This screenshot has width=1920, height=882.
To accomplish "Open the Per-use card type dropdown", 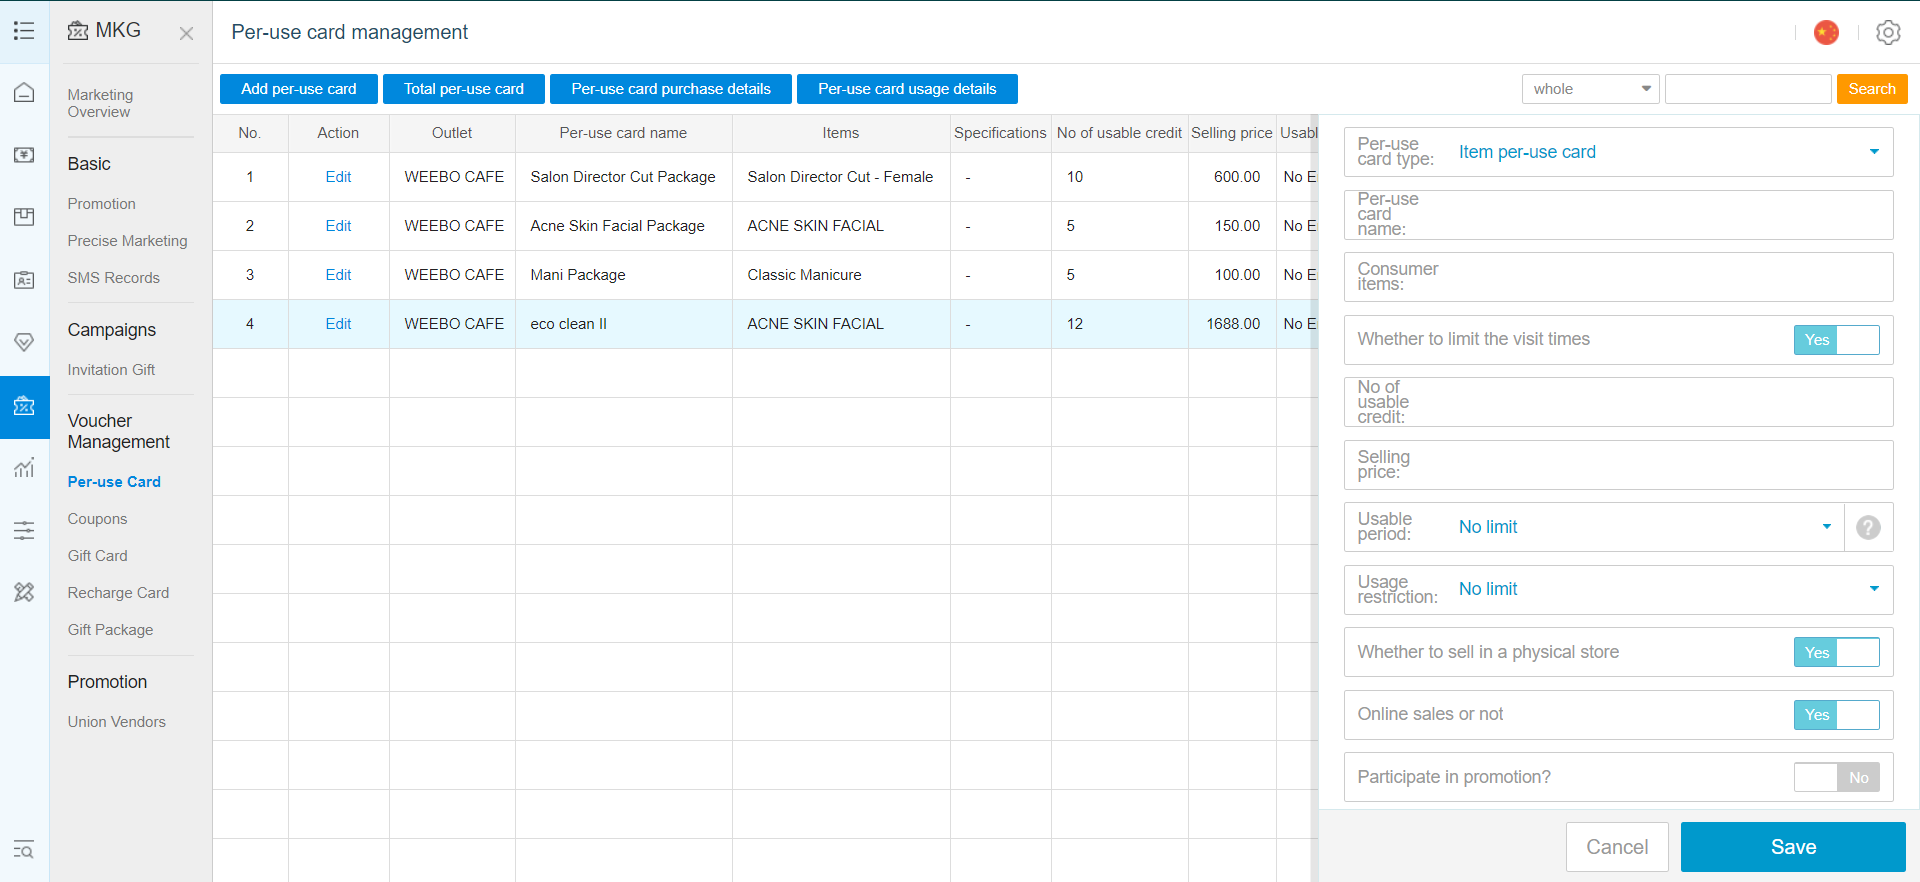I will point(1618,152).
